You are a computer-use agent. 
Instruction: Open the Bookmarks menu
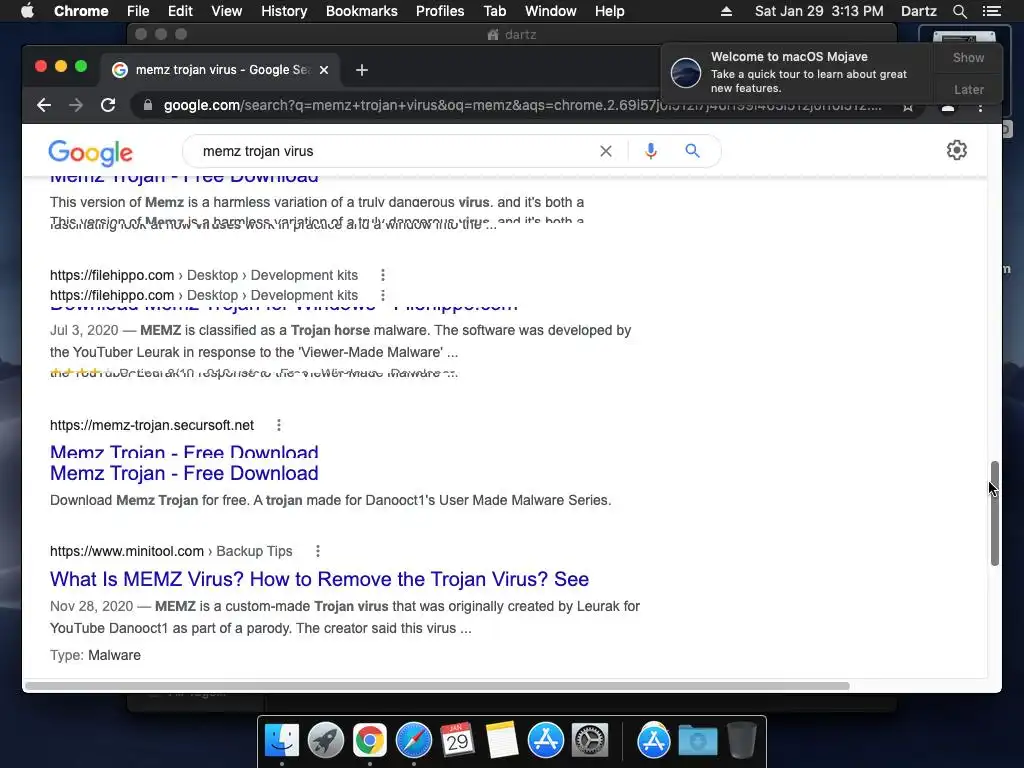point(362,11)
